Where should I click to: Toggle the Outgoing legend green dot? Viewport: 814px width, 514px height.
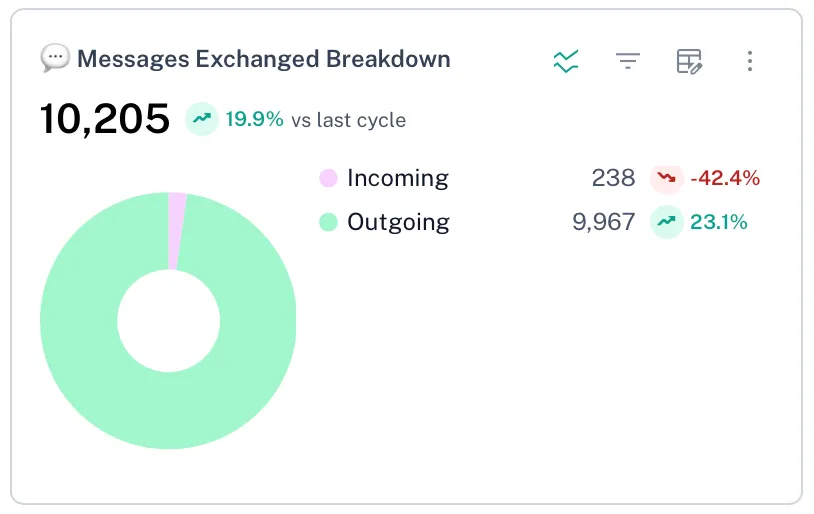pyautogui.click(x=328, y=222)
